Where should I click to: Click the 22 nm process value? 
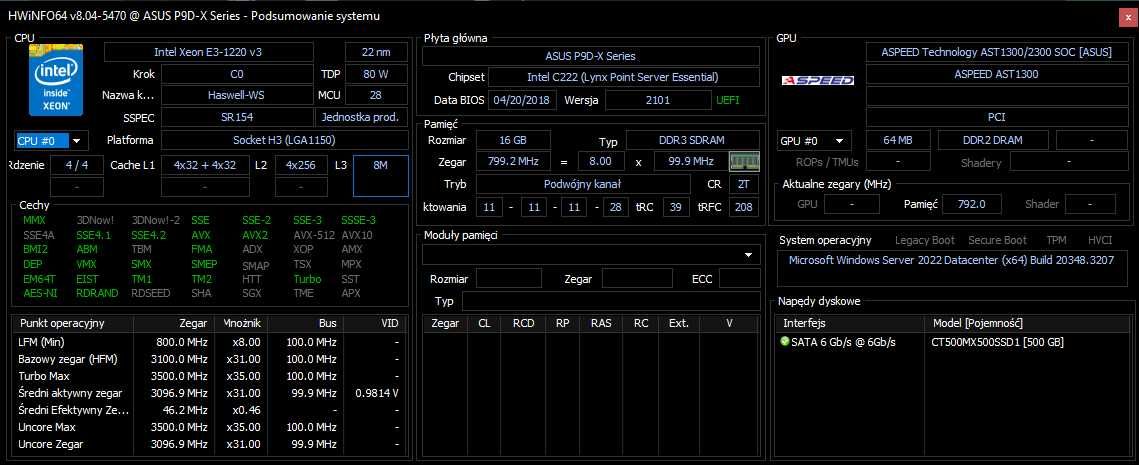[376, 52]
